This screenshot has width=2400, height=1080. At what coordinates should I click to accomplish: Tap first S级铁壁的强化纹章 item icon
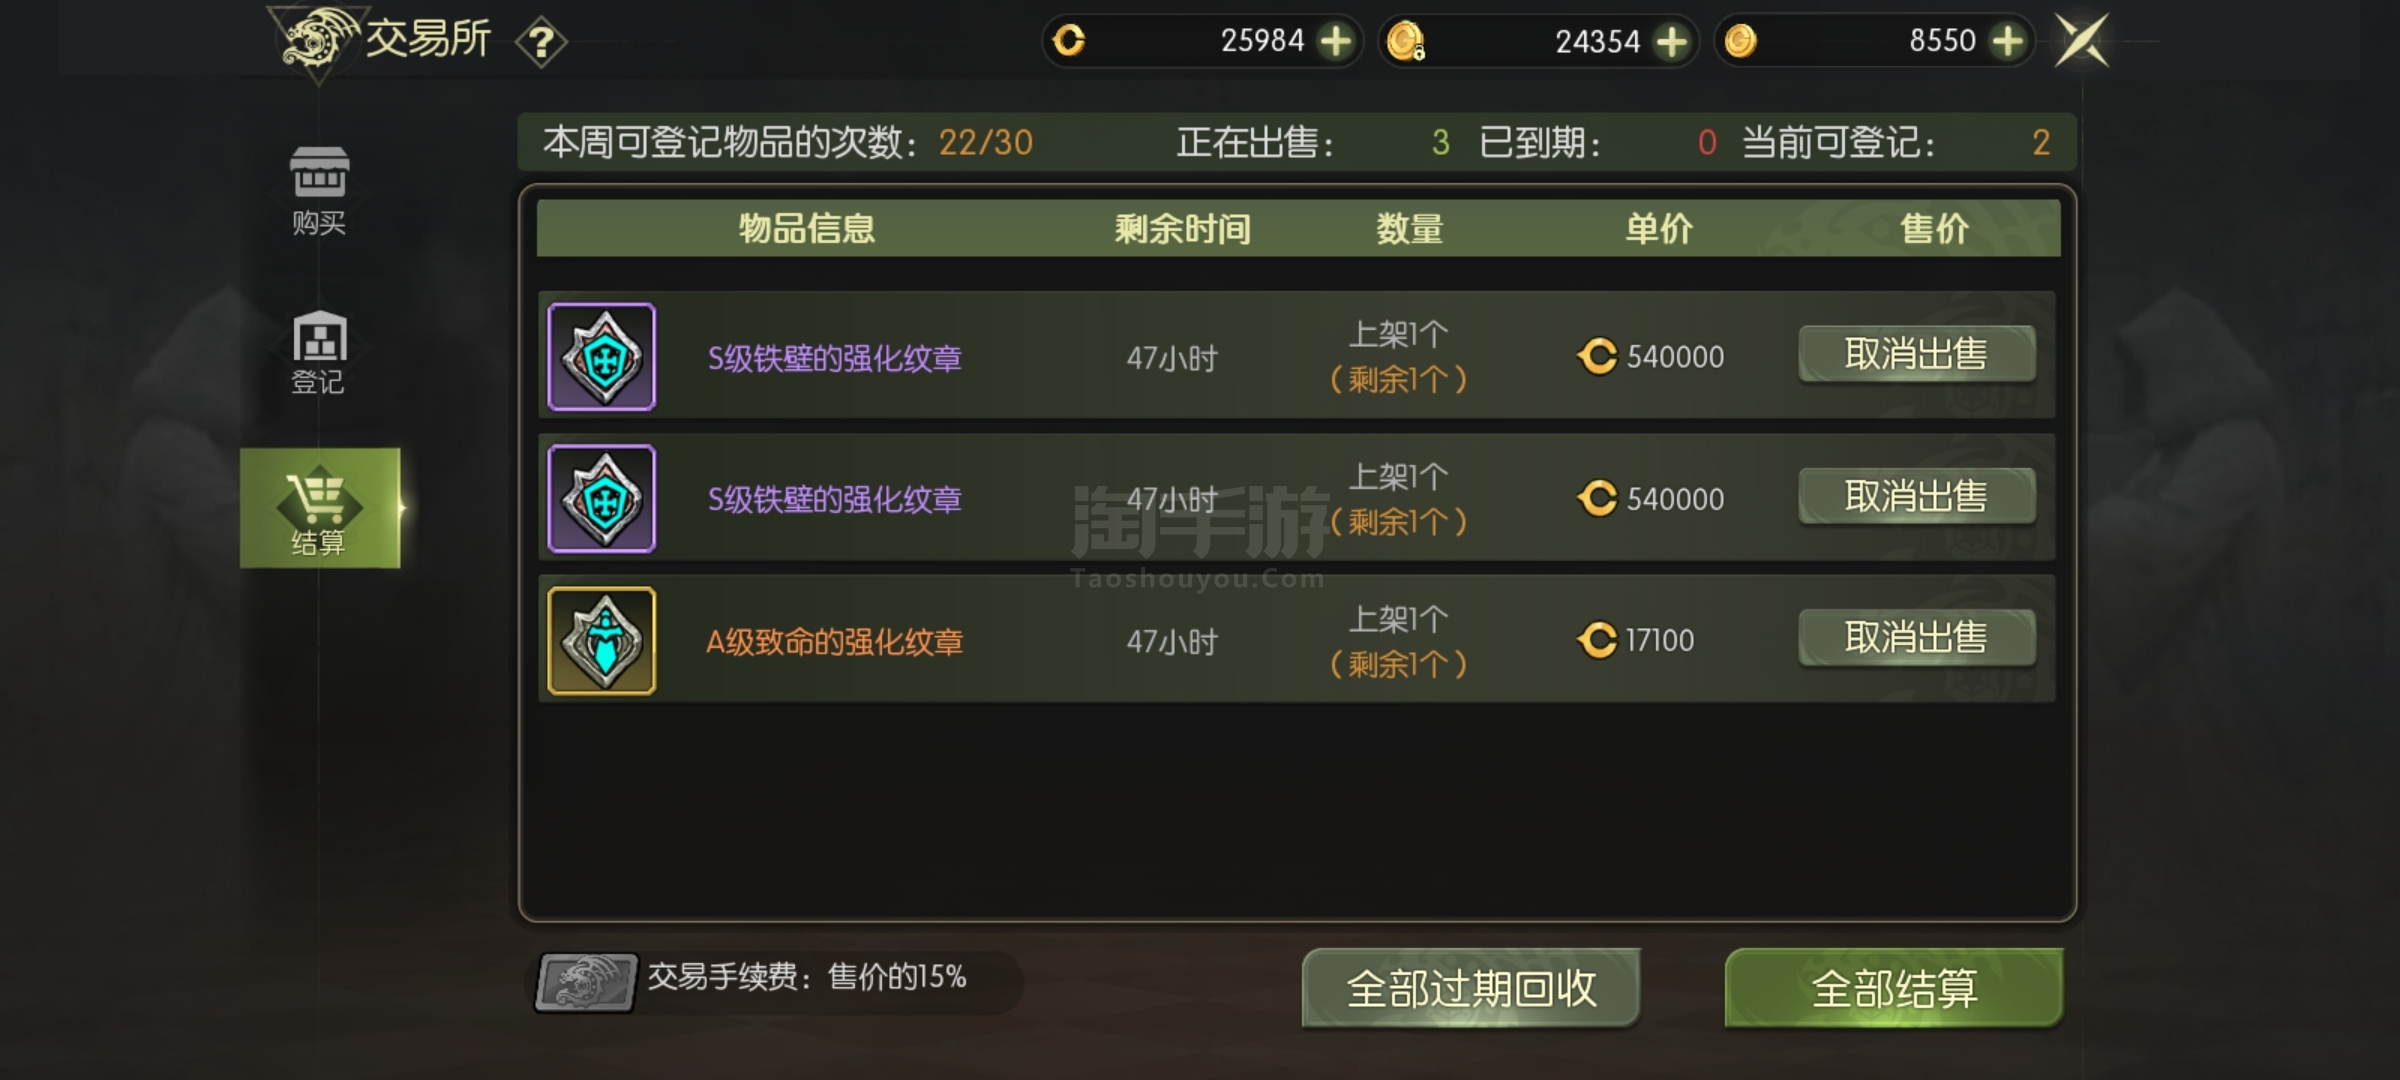[602, 357]
